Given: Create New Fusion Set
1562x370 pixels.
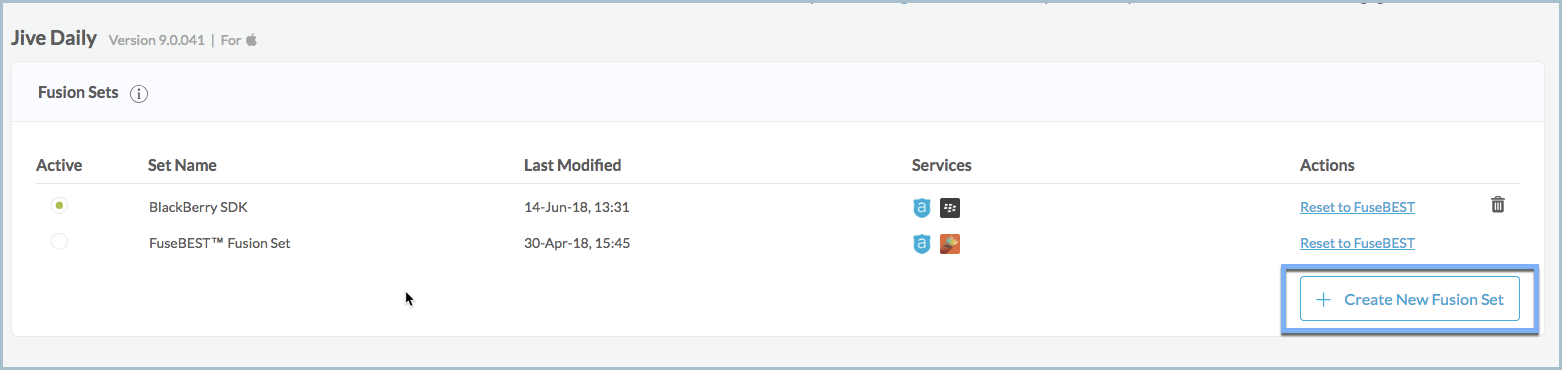Looking at the screenshot, I should pyautogui.click(x=1410, y=299).
